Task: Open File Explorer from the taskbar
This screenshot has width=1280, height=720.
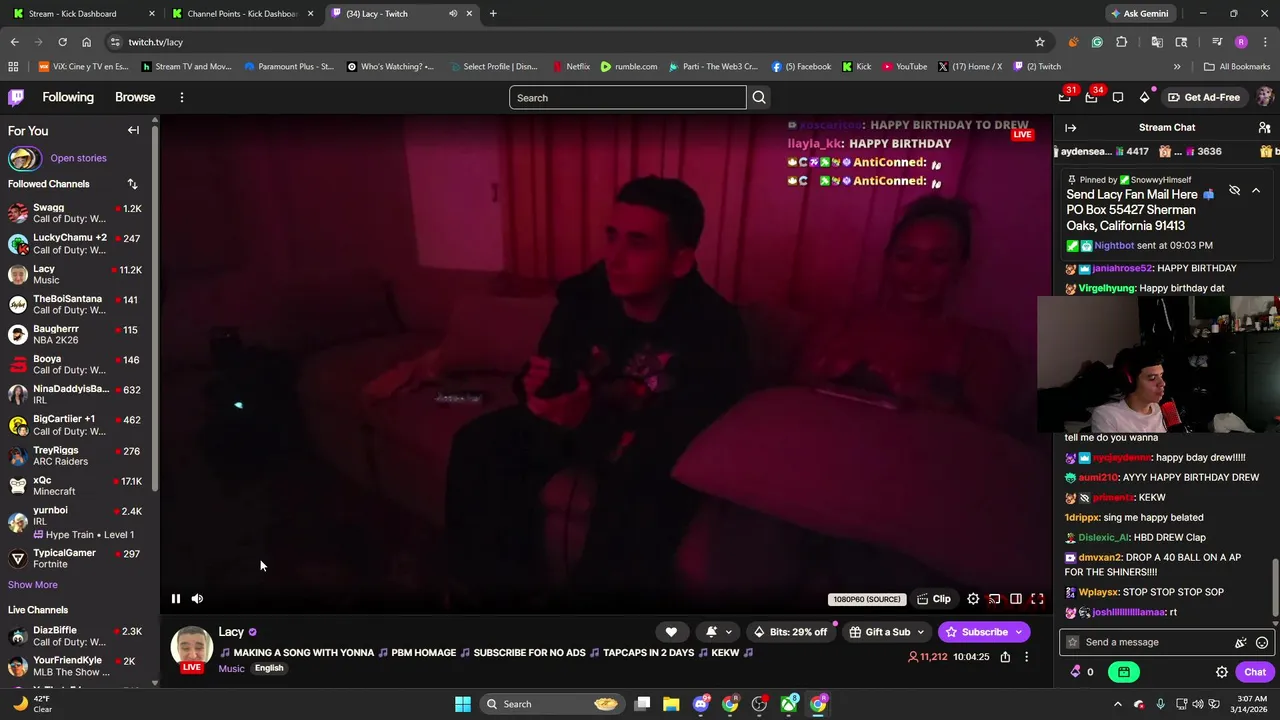Action: [671, 704]
